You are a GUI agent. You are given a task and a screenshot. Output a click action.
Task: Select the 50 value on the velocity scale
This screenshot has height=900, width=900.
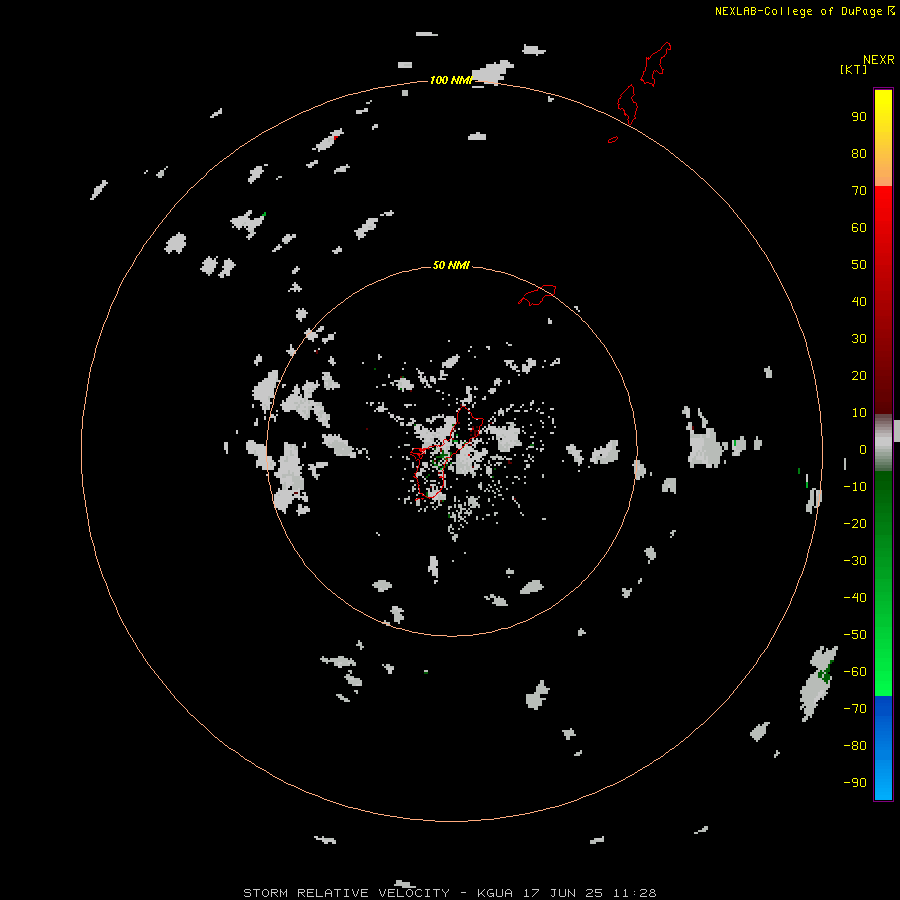(x=859, y=265)
